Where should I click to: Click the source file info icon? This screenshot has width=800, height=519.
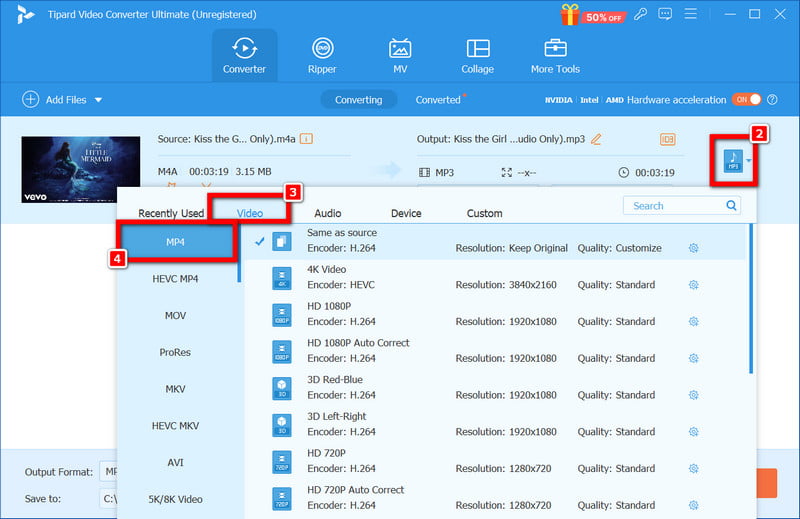pyautogui.click(x=306, y=139)
